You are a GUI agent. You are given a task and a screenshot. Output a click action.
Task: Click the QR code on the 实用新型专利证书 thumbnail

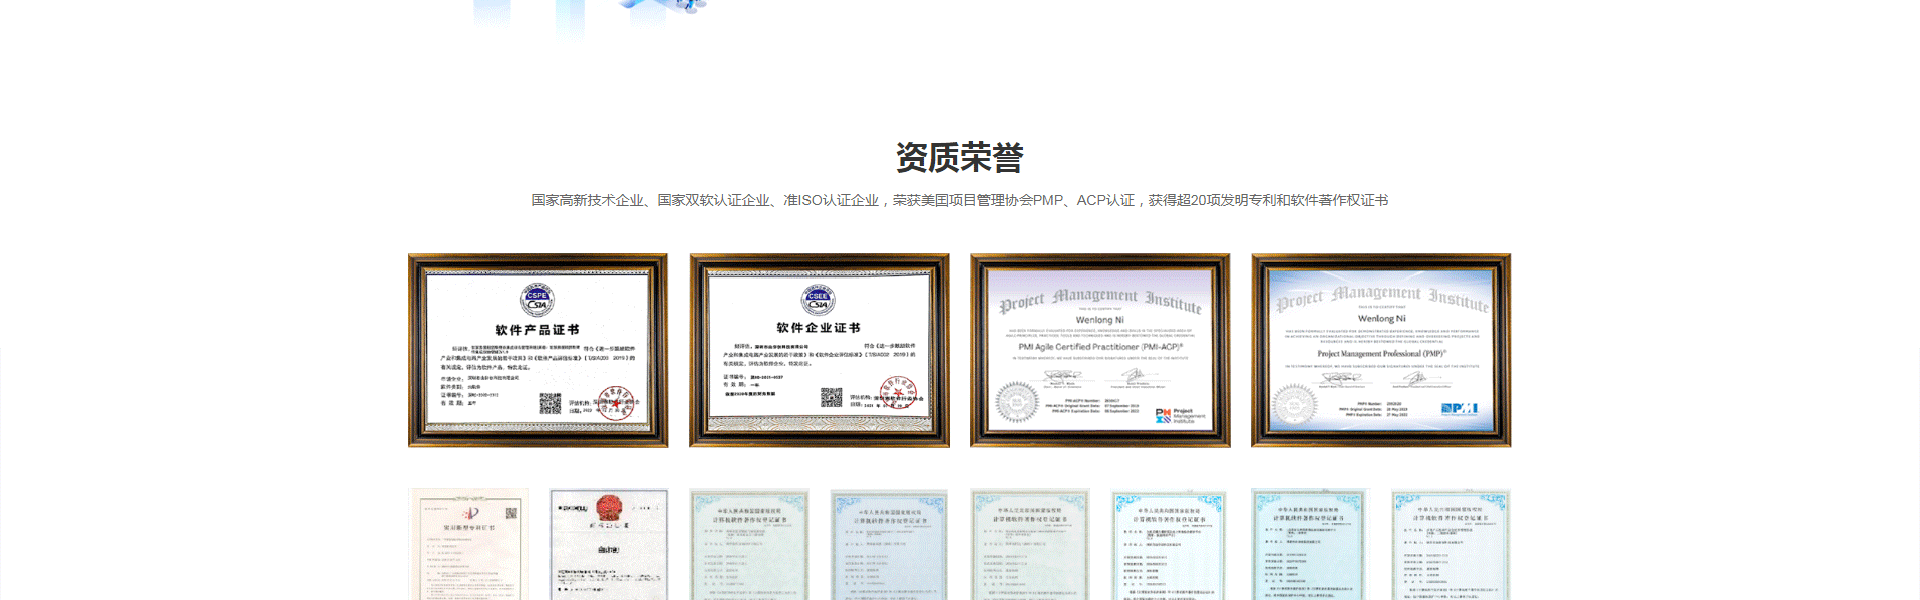(511, 513)
